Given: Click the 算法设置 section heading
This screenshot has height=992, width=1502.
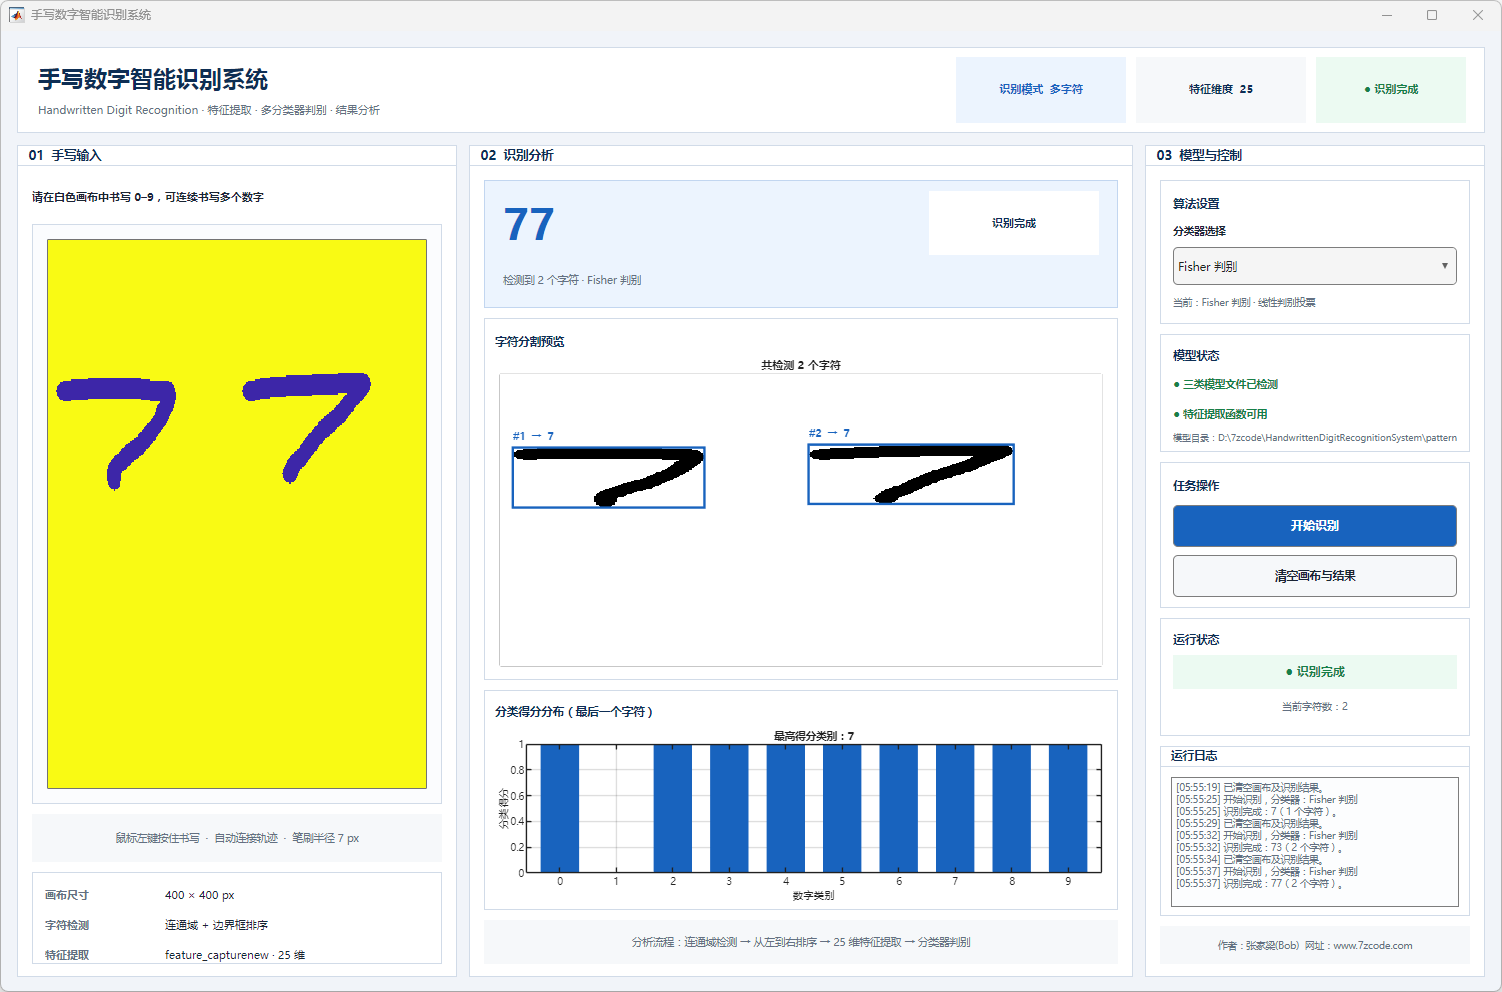Looking at the screenshot, I should [1196, 204].
